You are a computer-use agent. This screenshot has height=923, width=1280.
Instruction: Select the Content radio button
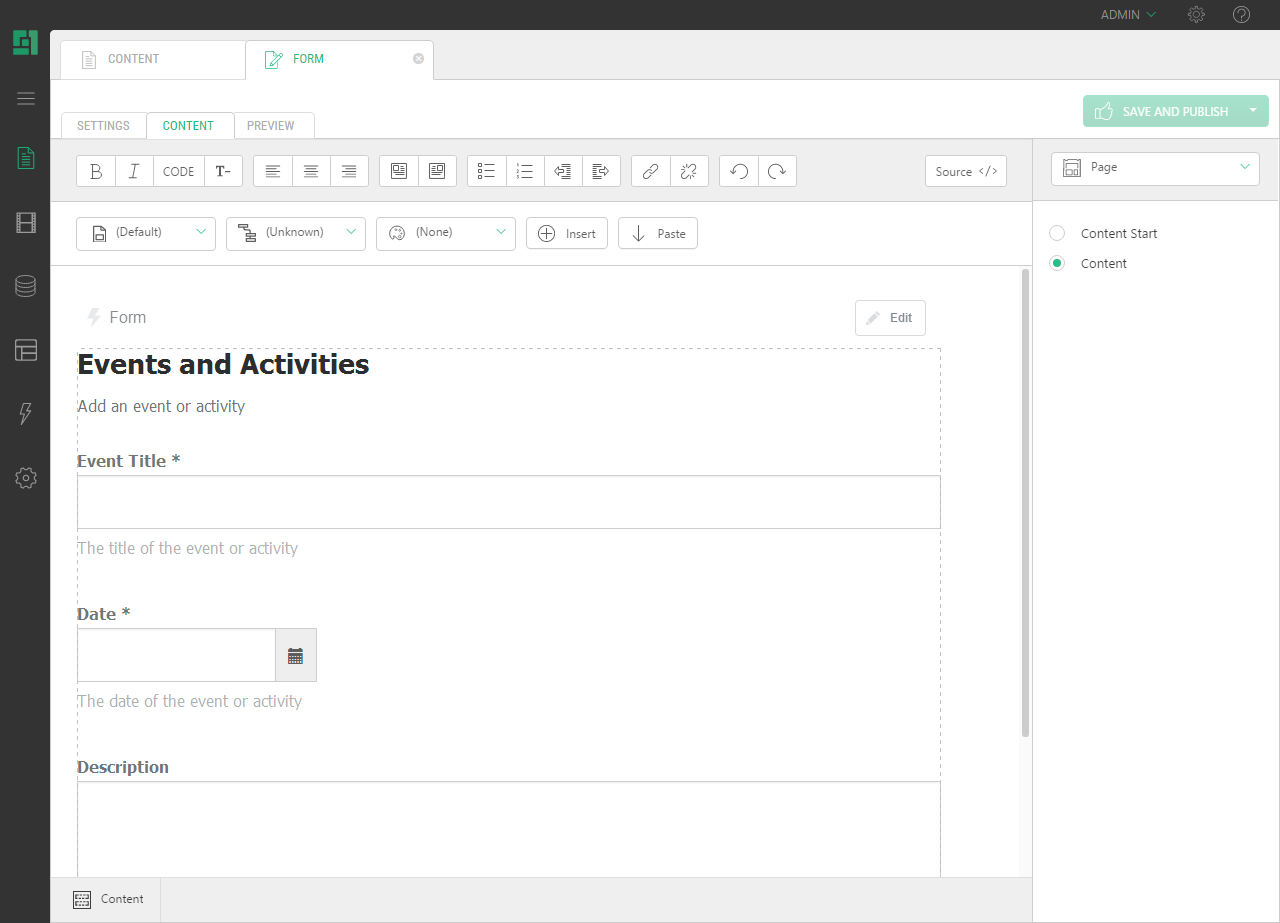tap(1057, 263)
